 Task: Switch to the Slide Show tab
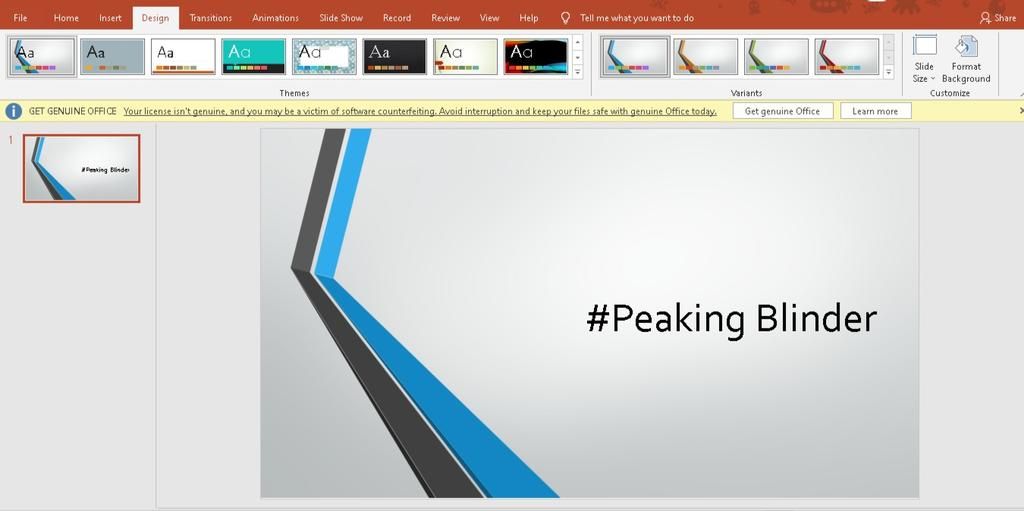341,18
